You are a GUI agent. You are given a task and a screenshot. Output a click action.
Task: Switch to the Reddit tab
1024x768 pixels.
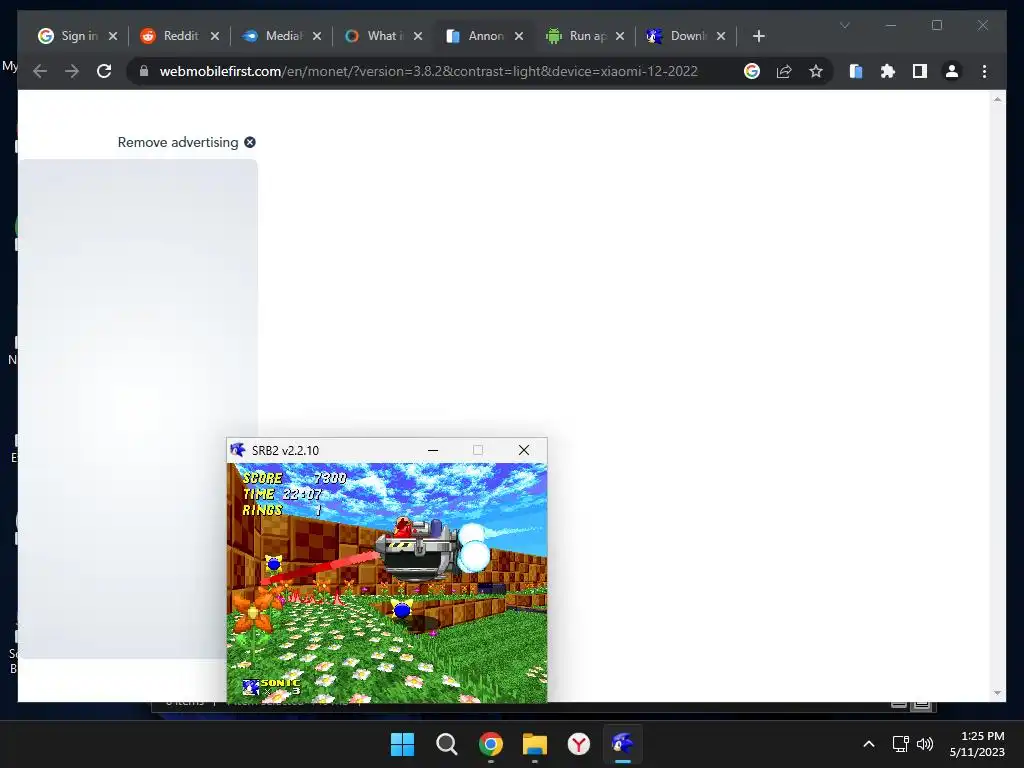(x=170, y=36)
